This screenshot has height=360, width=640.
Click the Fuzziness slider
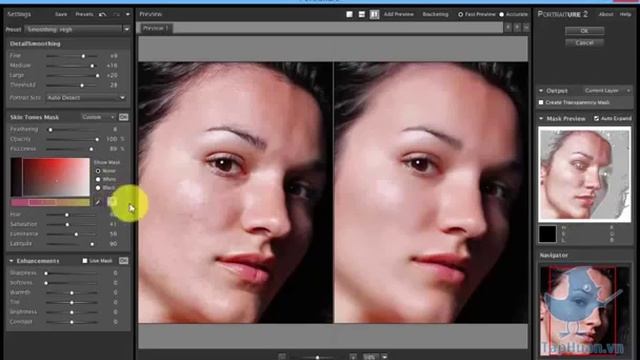click(x=72, y=149)
